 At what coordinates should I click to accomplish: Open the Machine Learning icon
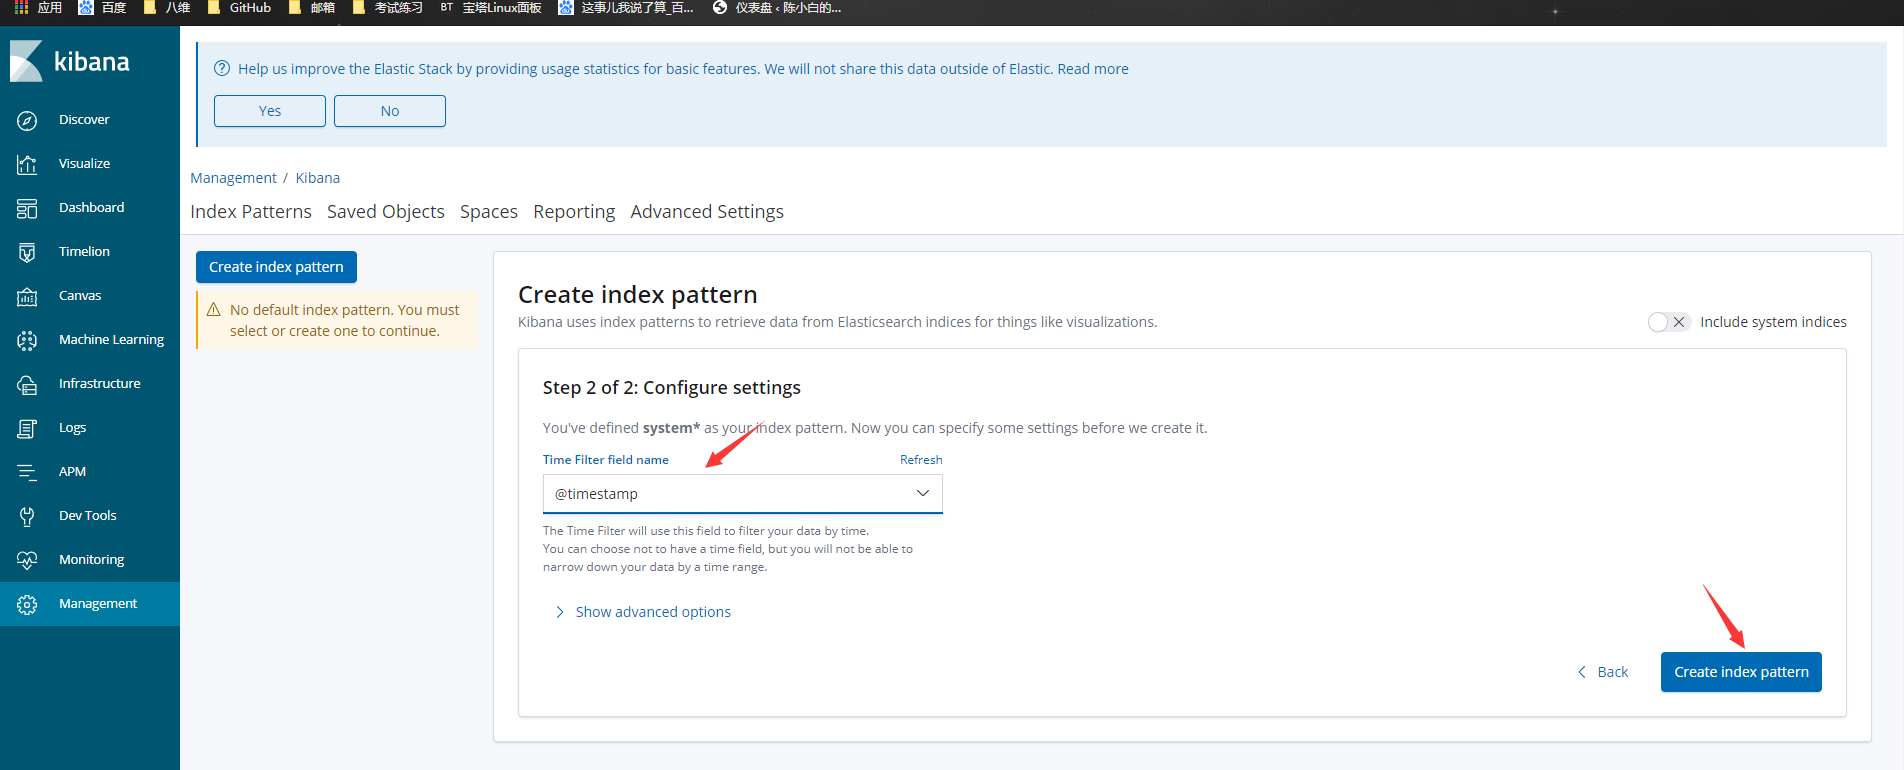pyautogui.click(x=27, y=340)
